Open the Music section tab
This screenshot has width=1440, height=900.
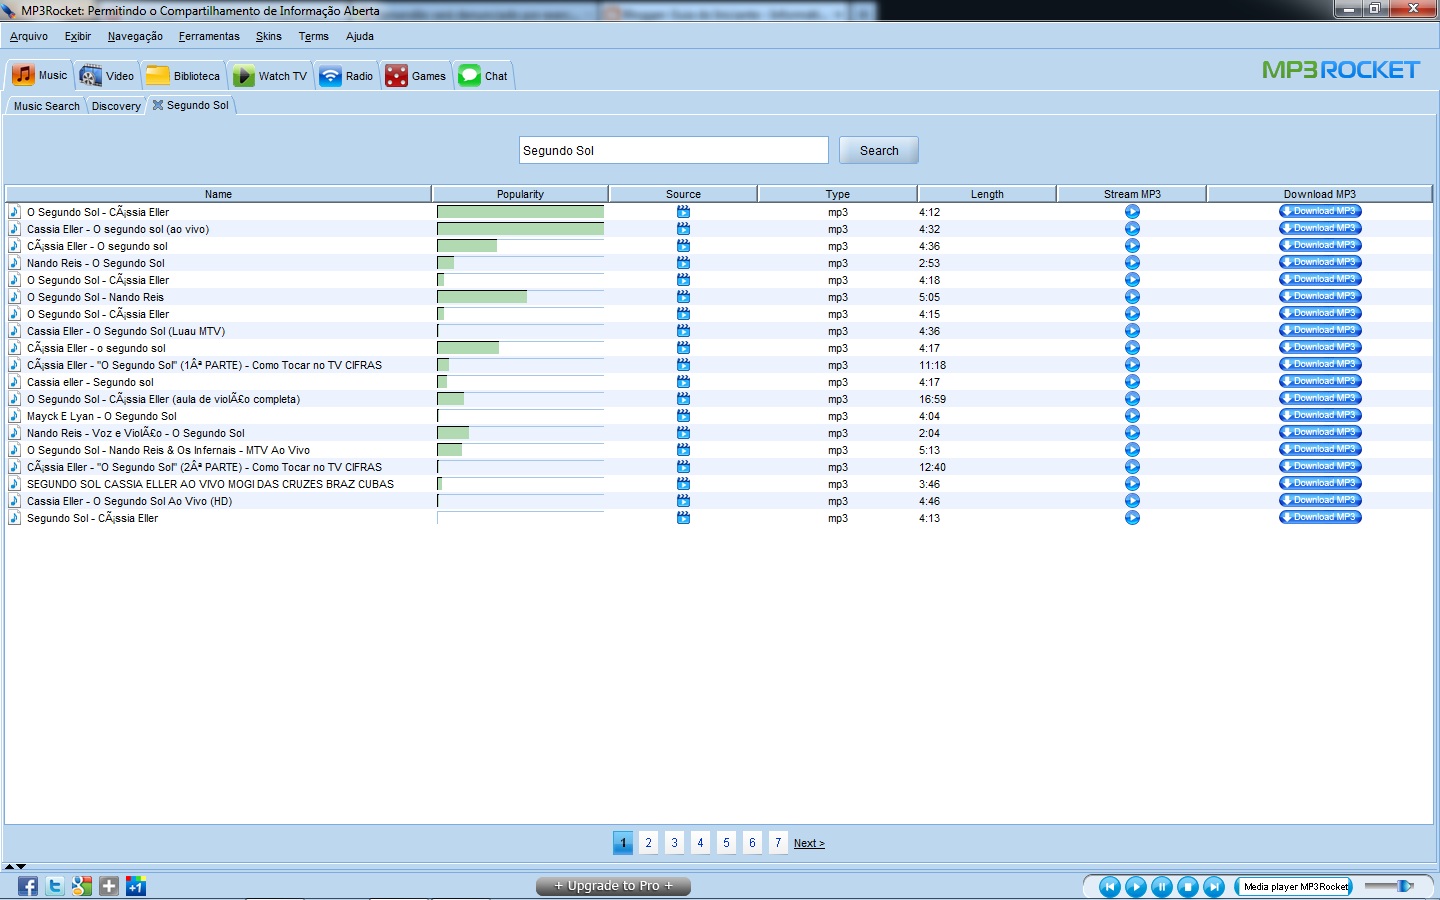40,75
